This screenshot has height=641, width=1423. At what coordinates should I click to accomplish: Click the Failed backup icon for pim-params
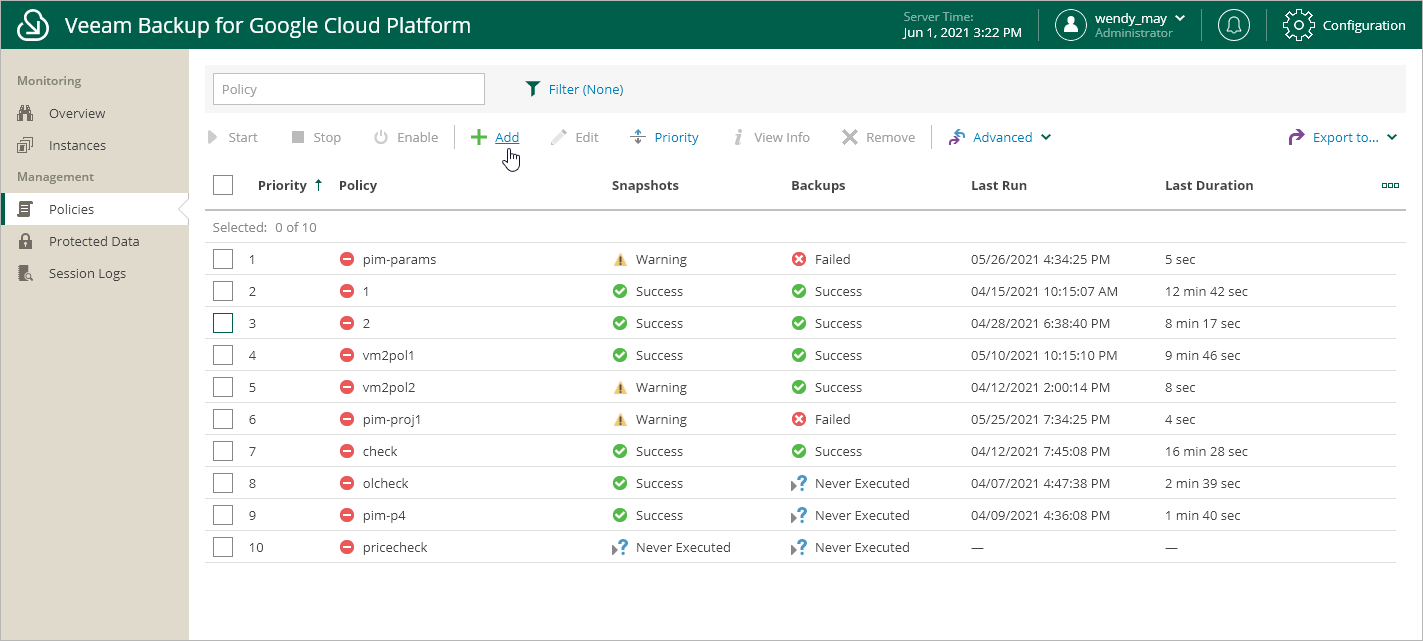click(x=799, y=259)
